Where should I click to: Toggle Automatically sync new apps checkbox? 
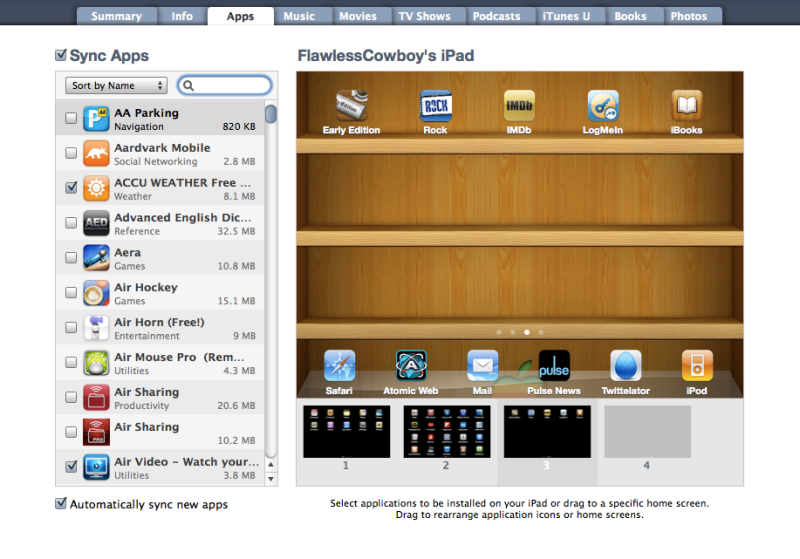[61, 504]
